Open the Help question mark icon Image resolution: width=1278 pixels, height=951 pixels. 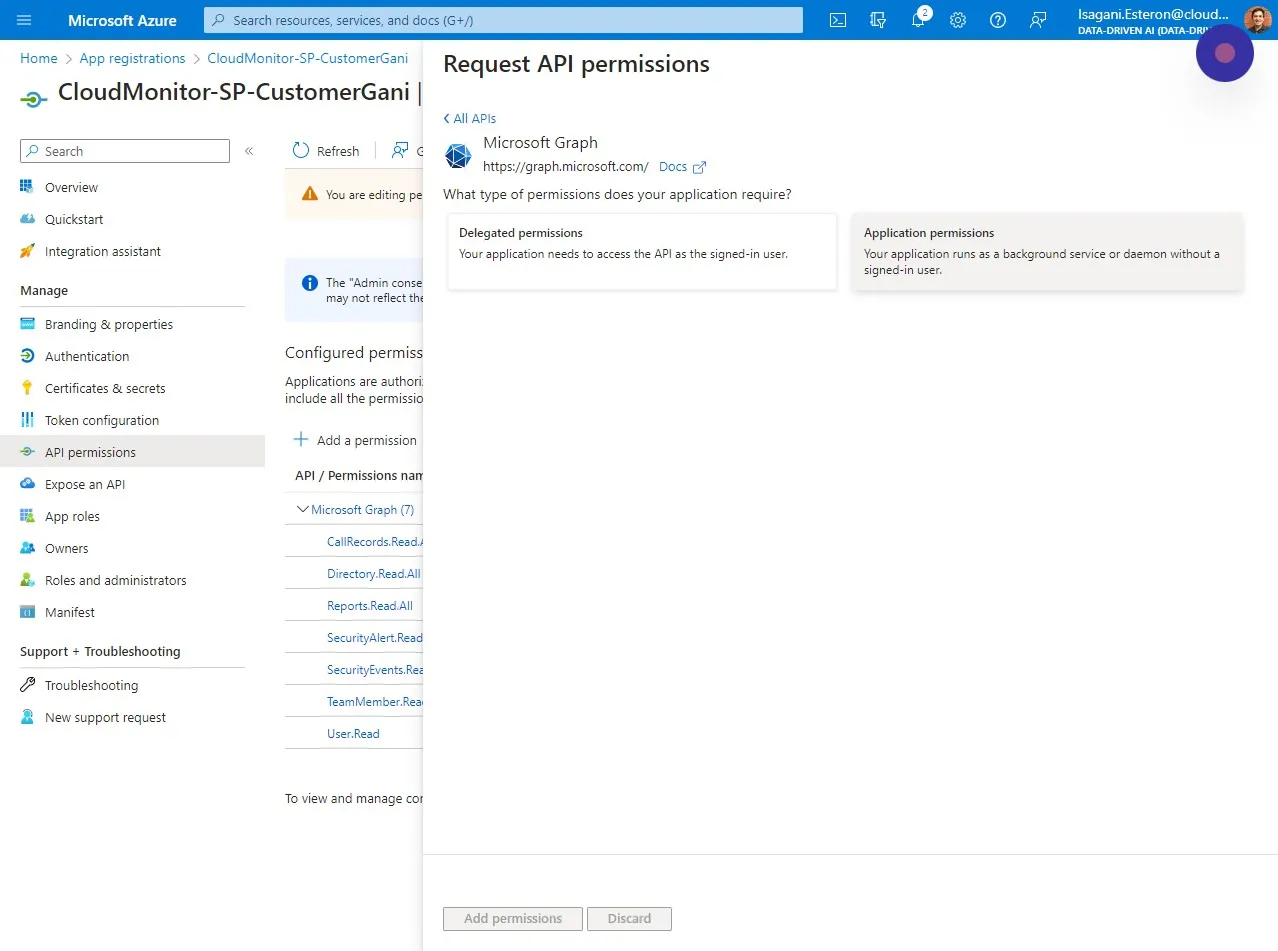point(998,20)
